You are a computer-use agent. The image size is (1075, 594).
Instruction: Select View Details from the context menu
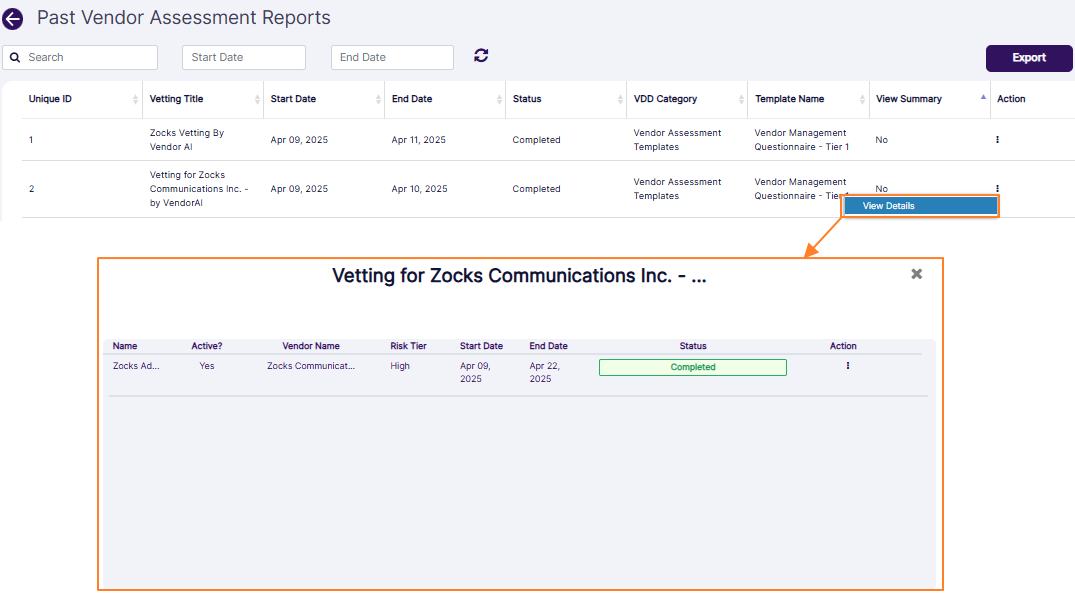[x=920, y=205]
